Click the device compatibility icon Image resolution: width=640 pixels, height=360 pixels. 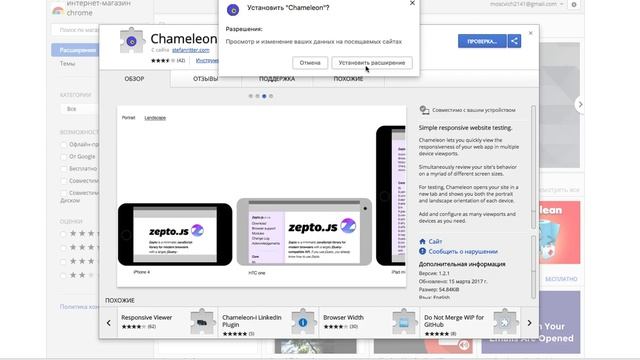(424, 110)
